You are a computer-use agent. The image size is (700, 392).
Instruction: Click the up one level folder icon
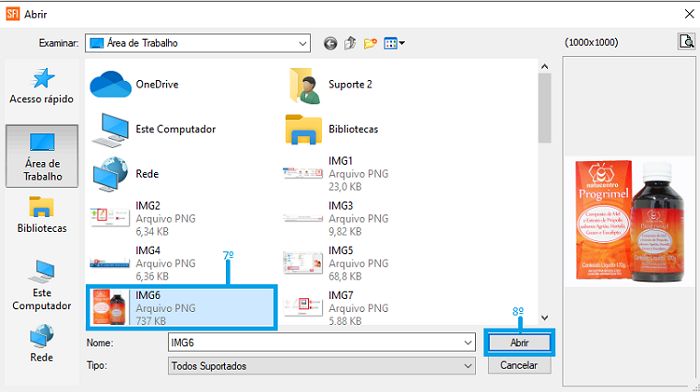350,43
